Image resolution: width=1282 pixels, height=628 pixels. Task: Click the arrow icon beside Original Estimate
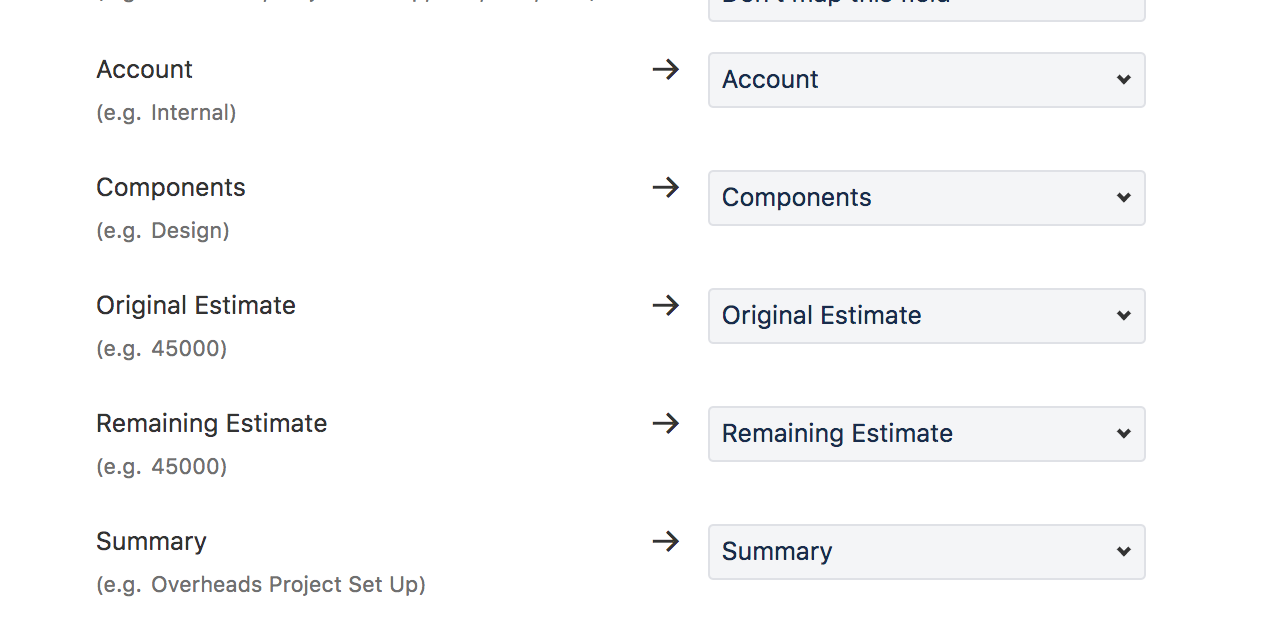click(x=665, y=305)
